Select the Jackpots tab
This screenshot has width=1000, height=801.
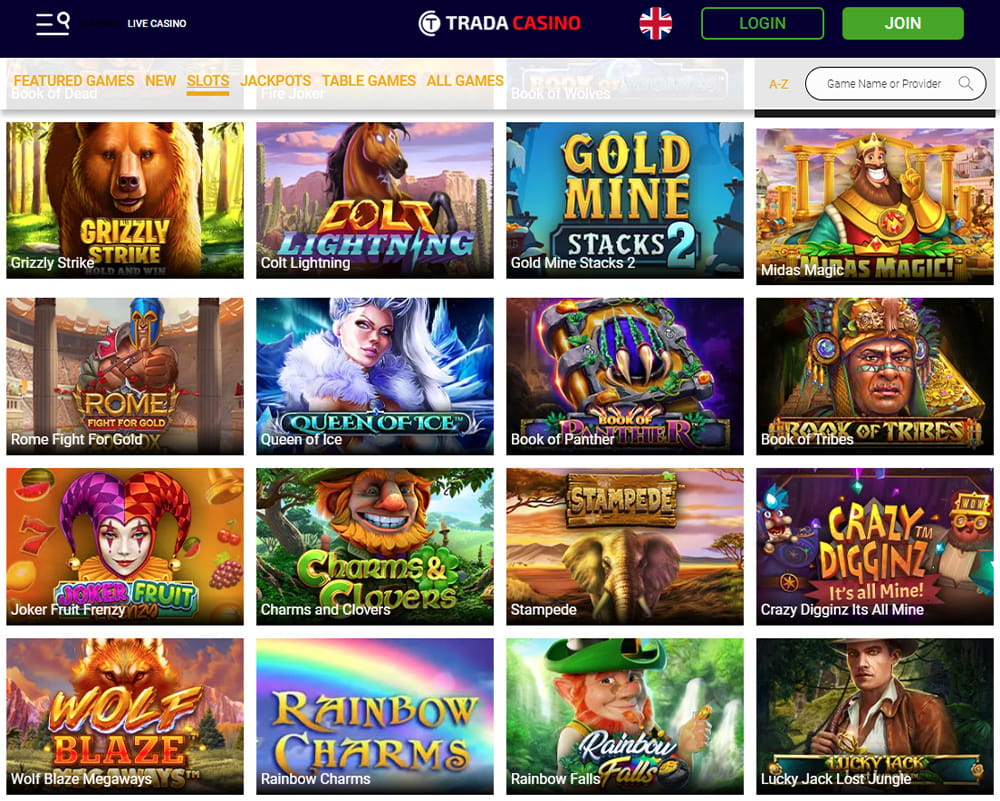pos(276,81)
